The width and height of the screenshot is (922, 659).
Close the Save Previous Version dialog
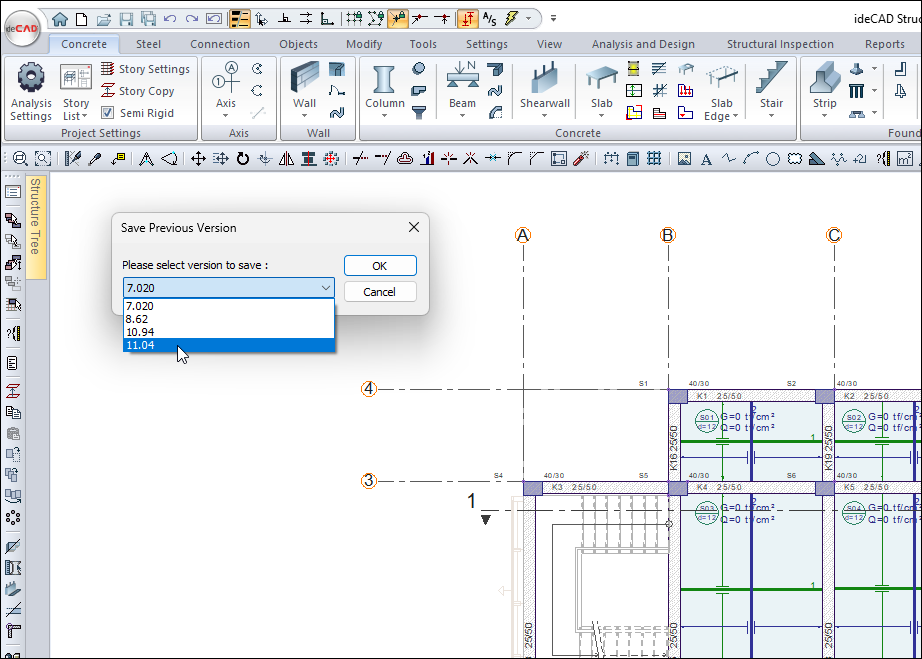414,227
